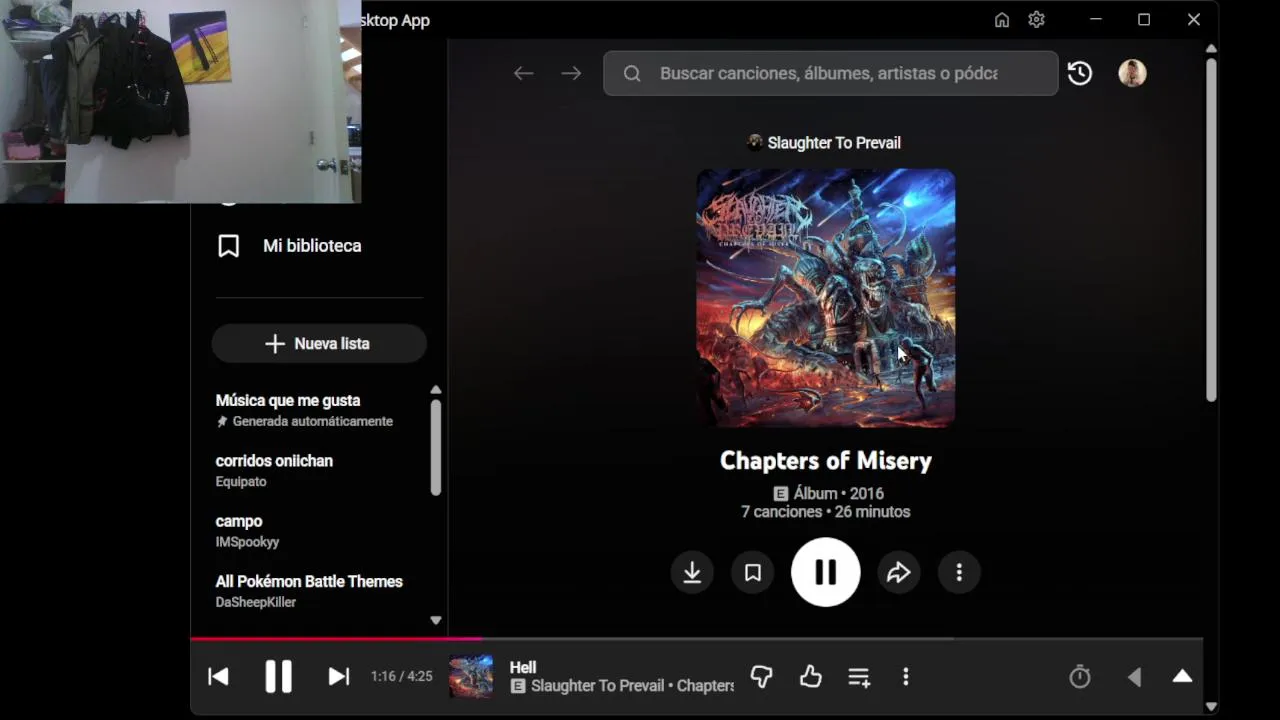Screen dimensions: 1280x720
Task: Click the time display 1:16 / 4:25
Action: tap(401, 677)
